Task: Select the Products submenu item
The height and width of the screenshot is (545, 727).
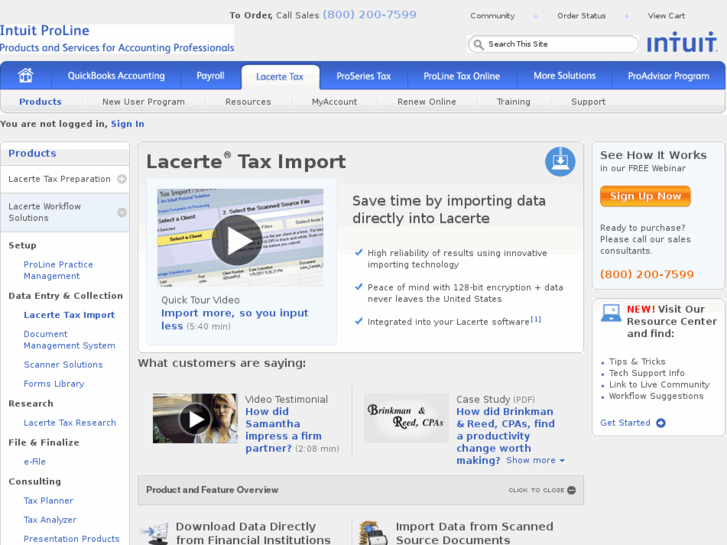Action: click(40, 102)
